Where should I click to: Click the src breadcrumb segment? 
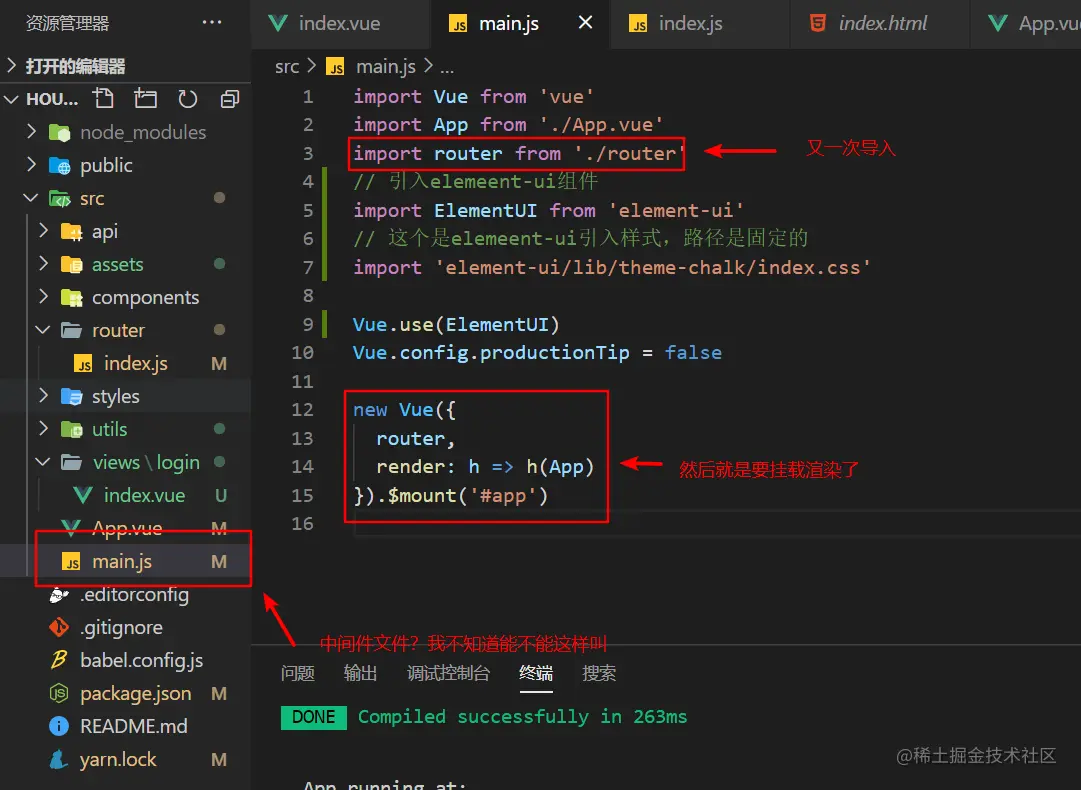287,67
